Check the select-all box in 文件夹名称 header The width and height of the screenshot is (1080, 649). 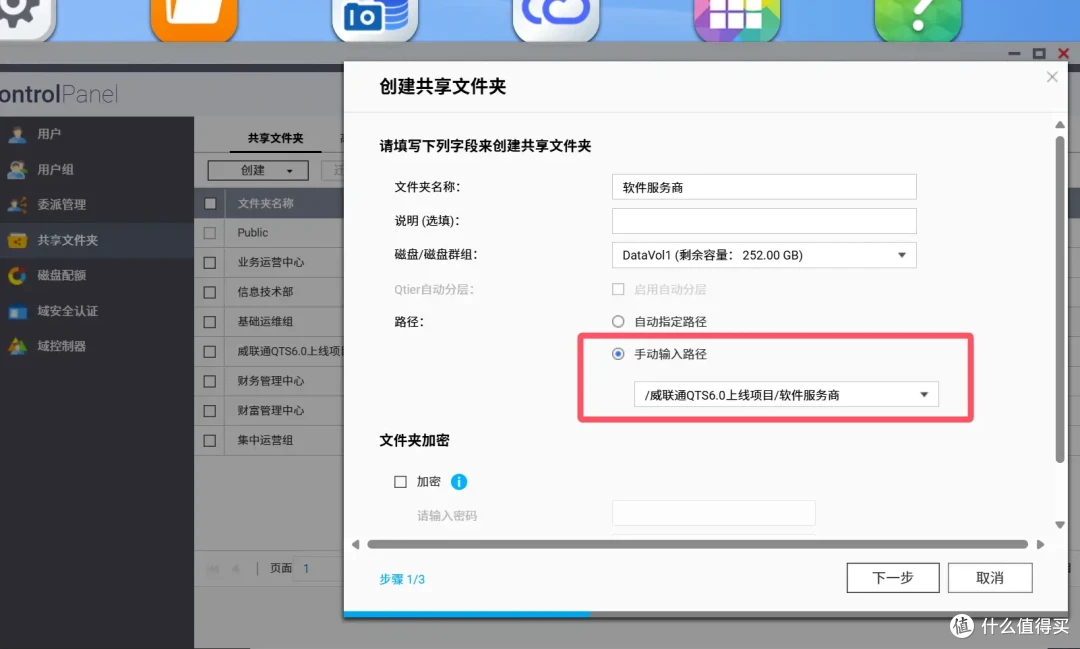pyautogui.click(x=210, y=203)
